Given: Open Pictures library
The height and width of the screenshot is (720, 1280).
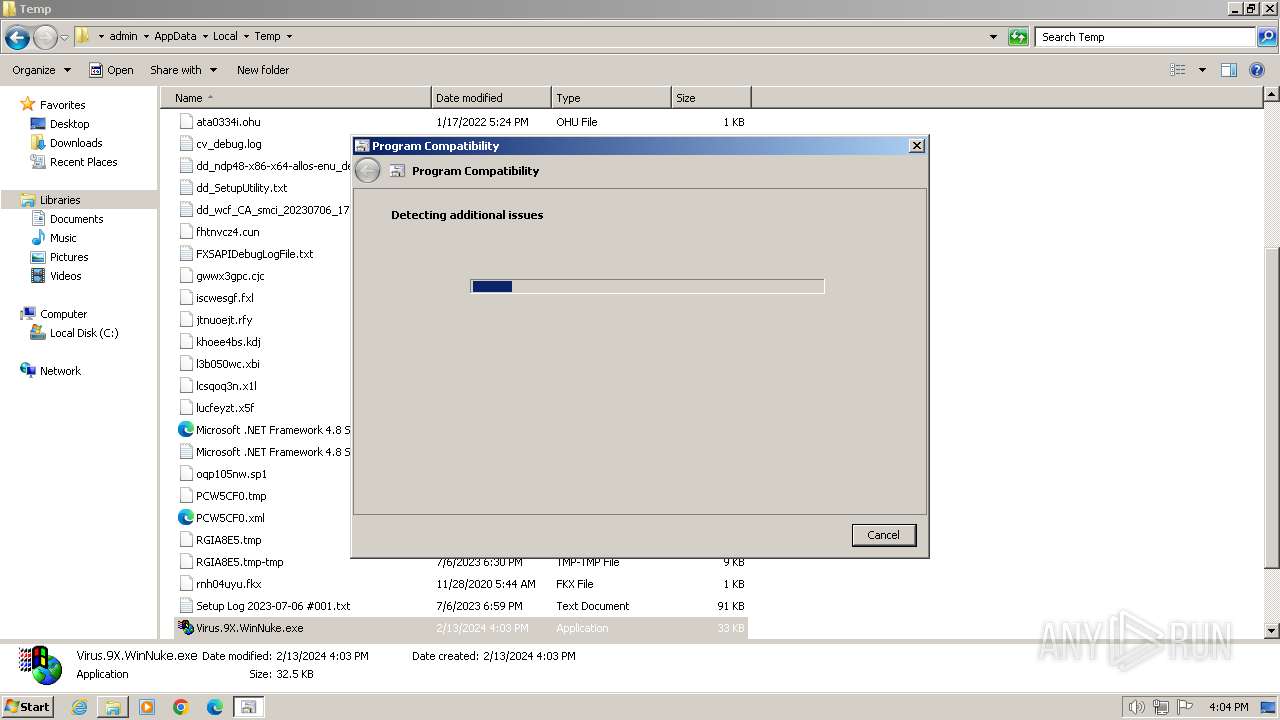Looking at the screenshot, I should pos(69,257).
